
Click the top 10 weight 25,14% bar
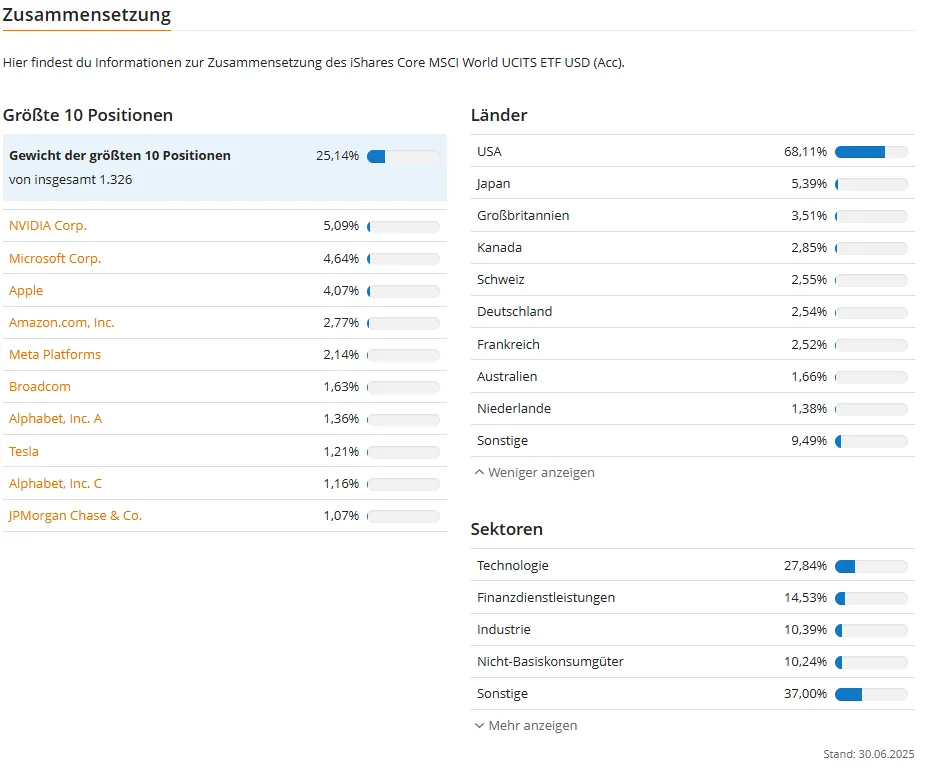[x=403, y=156]
